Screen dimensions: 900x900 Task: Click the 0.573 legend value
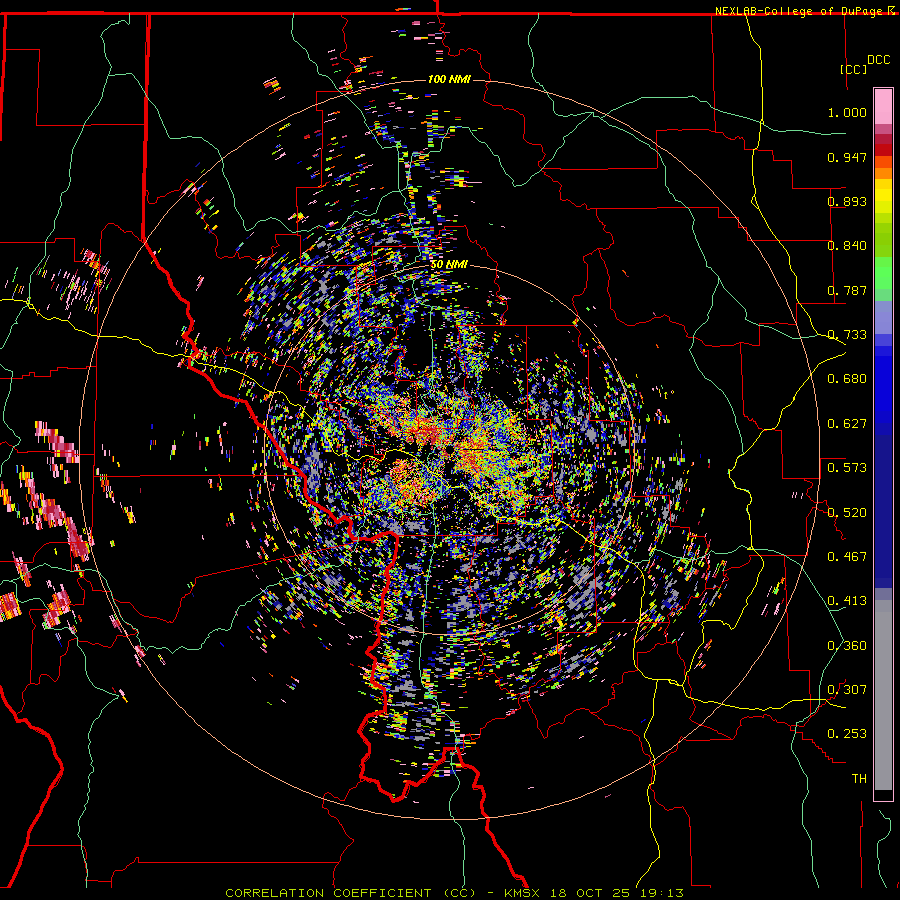[x=847, y=468]
